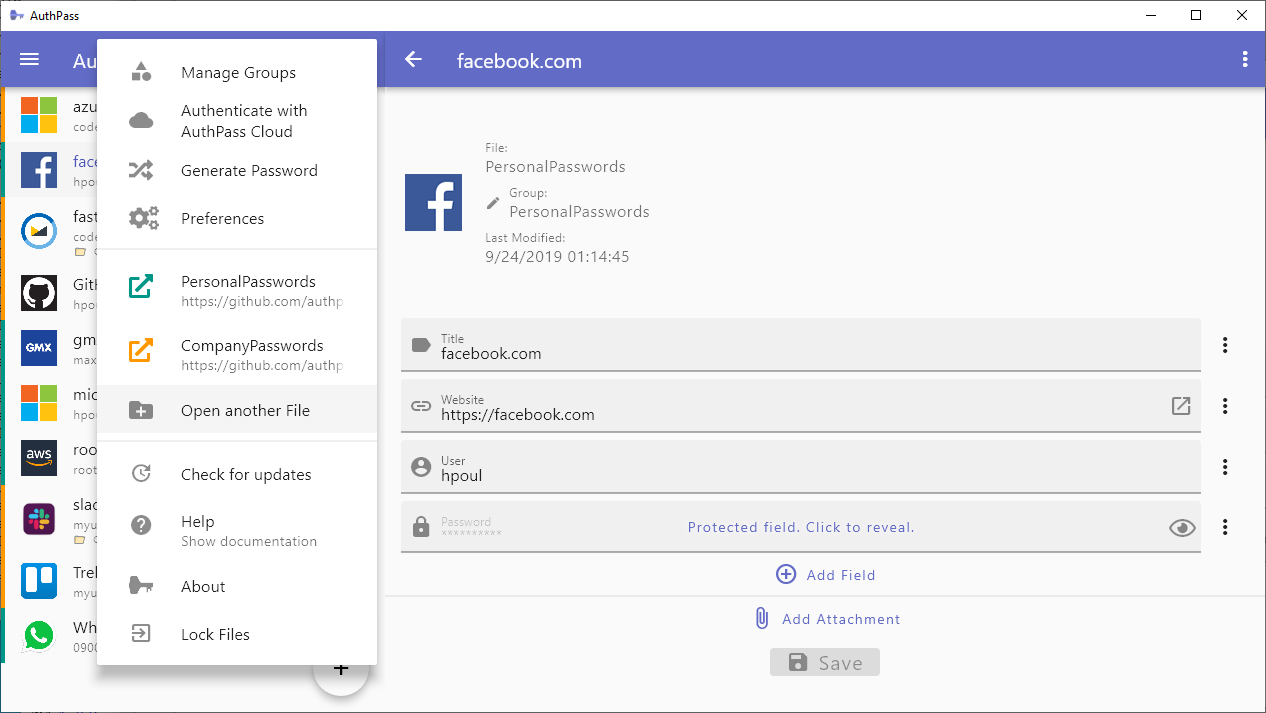
Task: Click the Manage Groups shapes icon
Action: pos(141,72)
